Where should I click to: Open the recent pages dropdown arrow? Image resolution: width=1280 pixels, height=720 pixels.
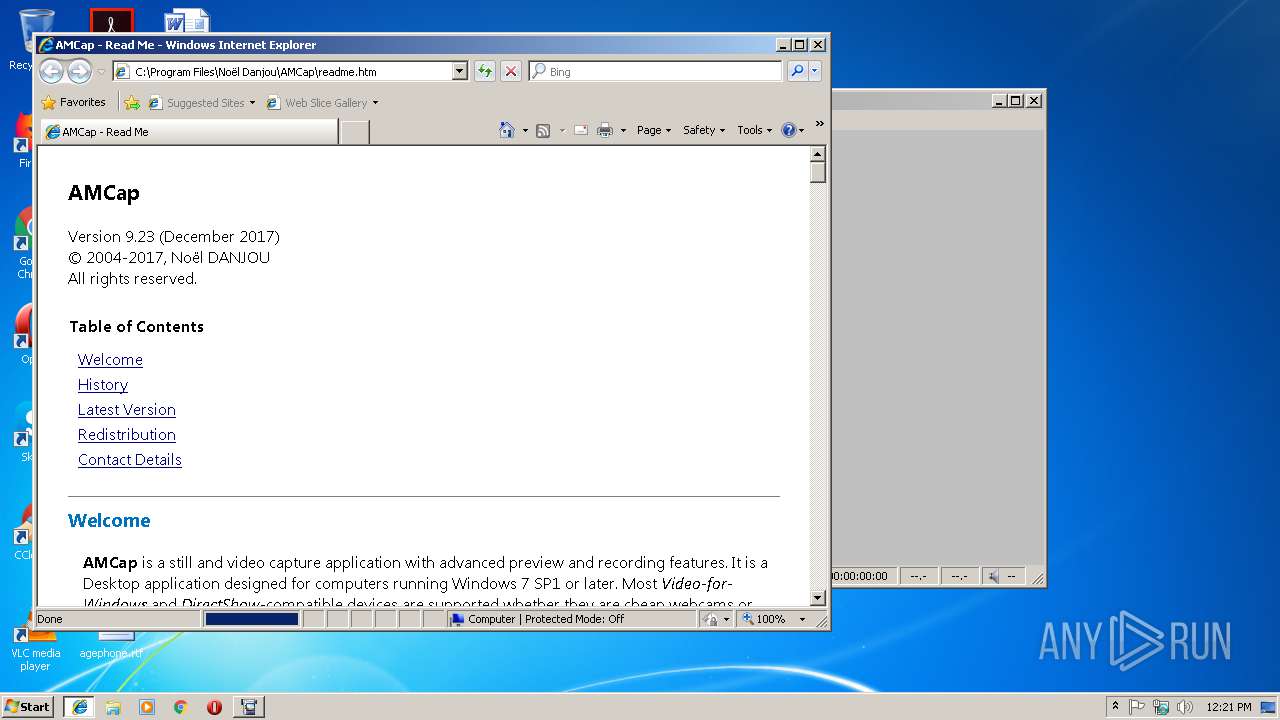pos(101,72)
